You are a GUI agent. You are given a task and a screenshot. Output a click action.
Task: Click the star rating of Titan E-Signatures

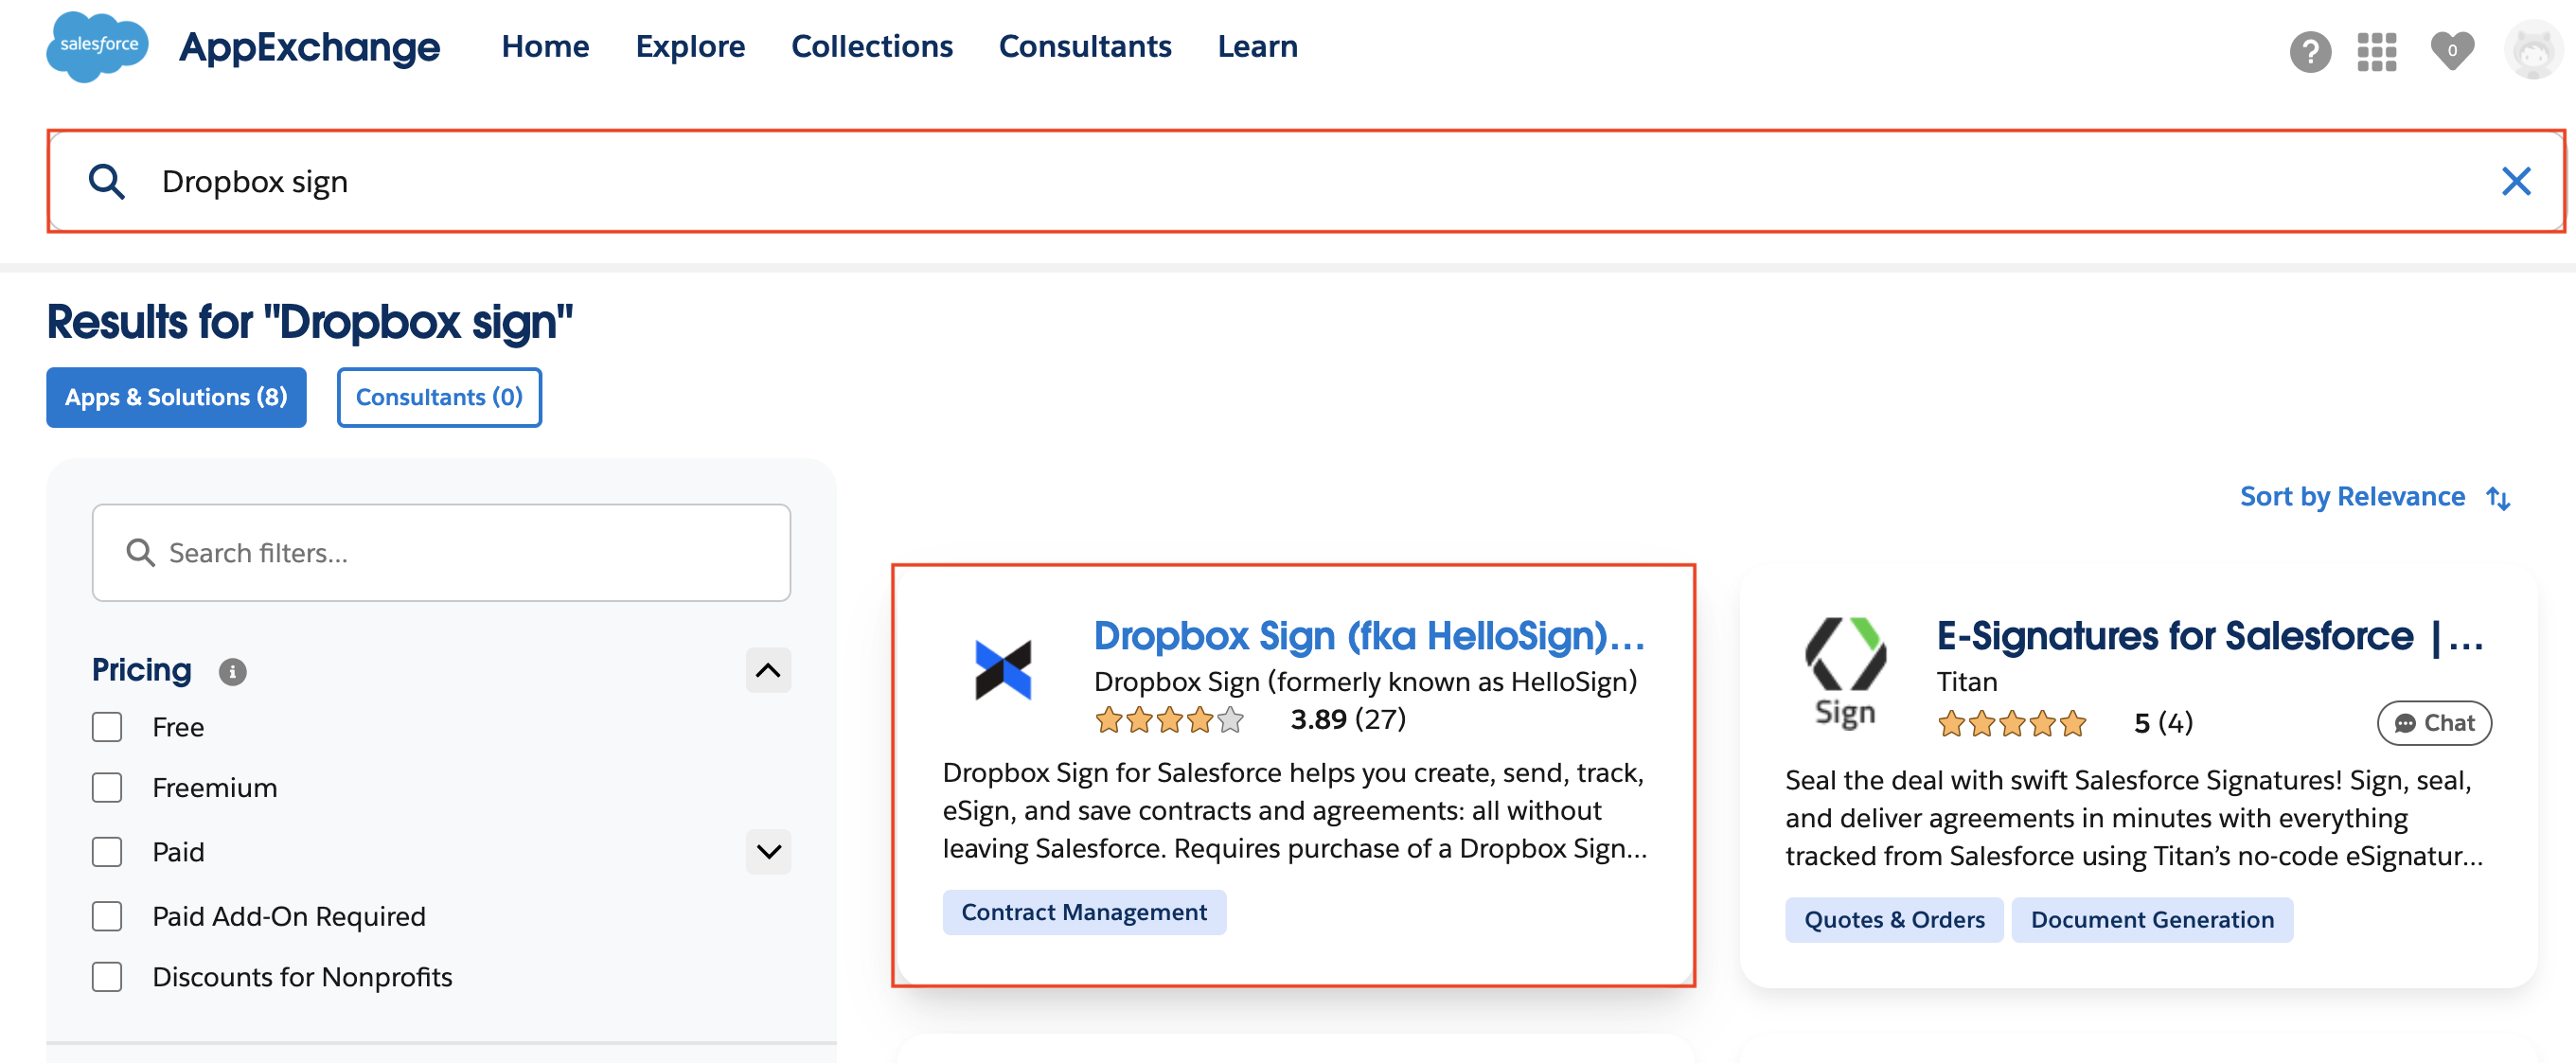click(x=2012, y=723)
